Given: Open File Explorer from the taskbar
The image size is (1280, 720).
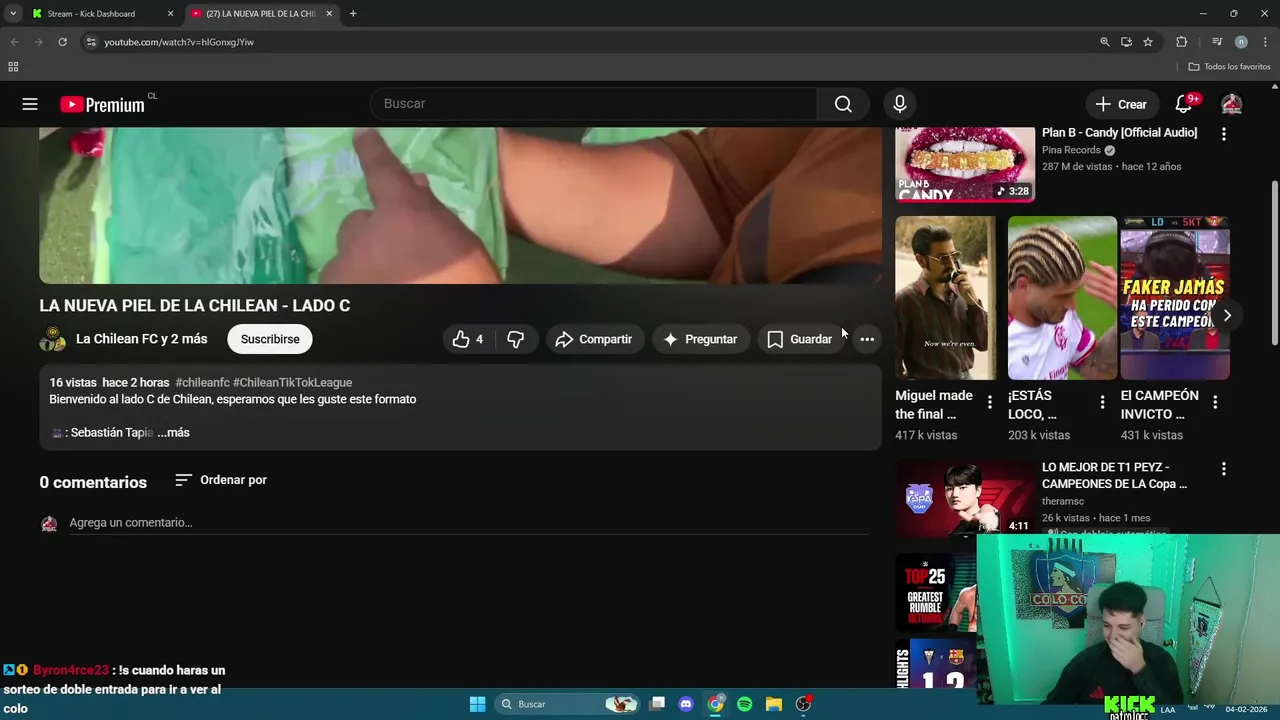Looking at the screenshot, I should (774, 704).
